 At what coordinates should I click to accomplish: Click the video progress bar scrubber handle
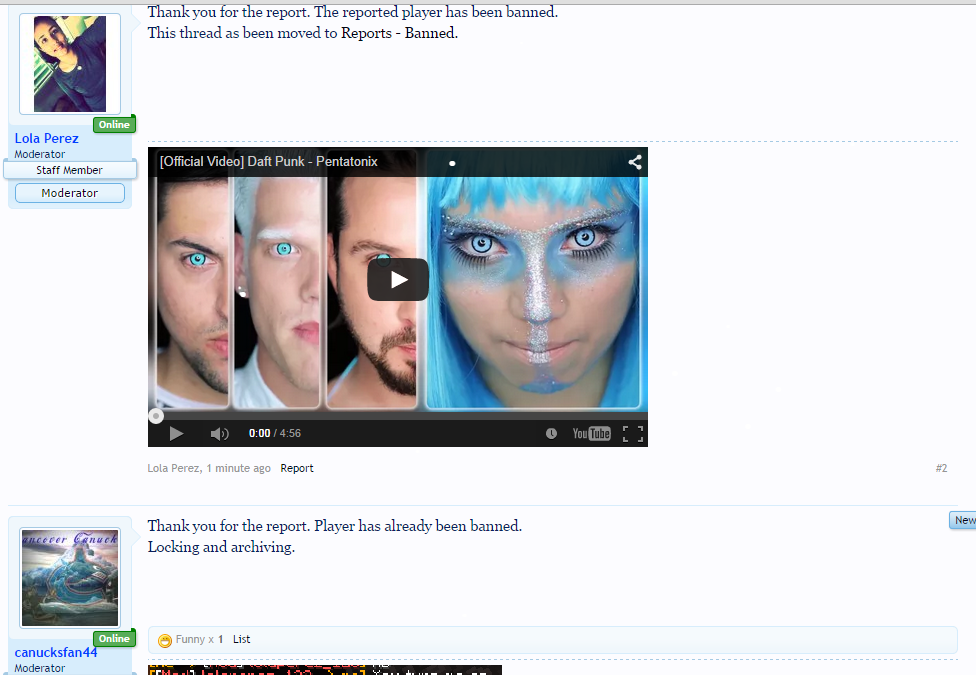tap(156, 416)
